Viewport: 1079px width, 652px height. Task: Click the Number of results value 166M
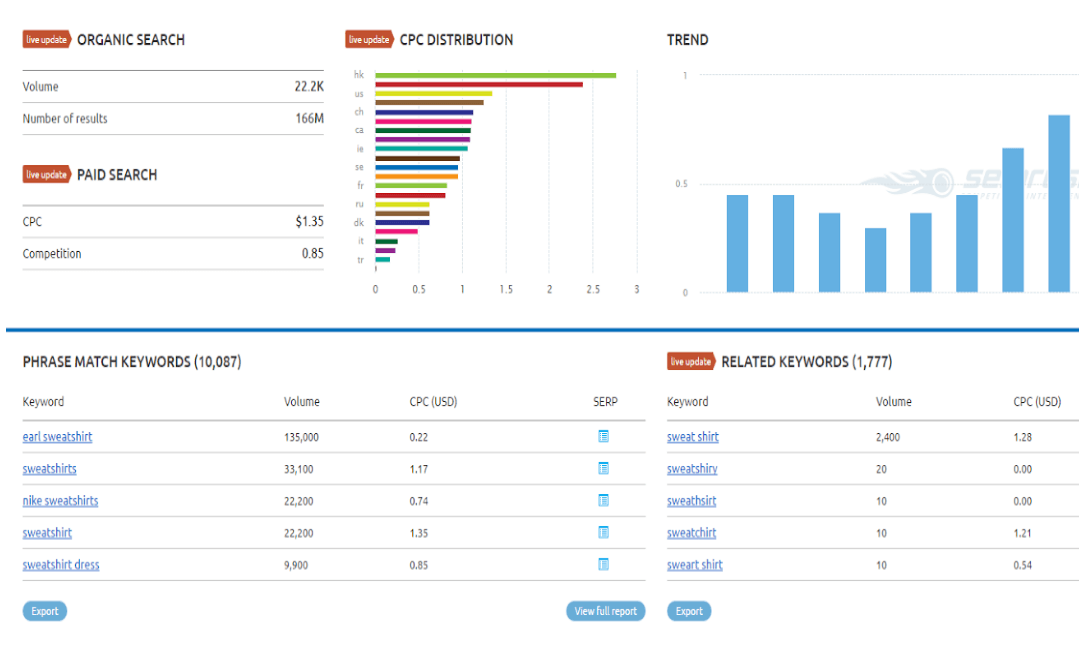point(310,118)
